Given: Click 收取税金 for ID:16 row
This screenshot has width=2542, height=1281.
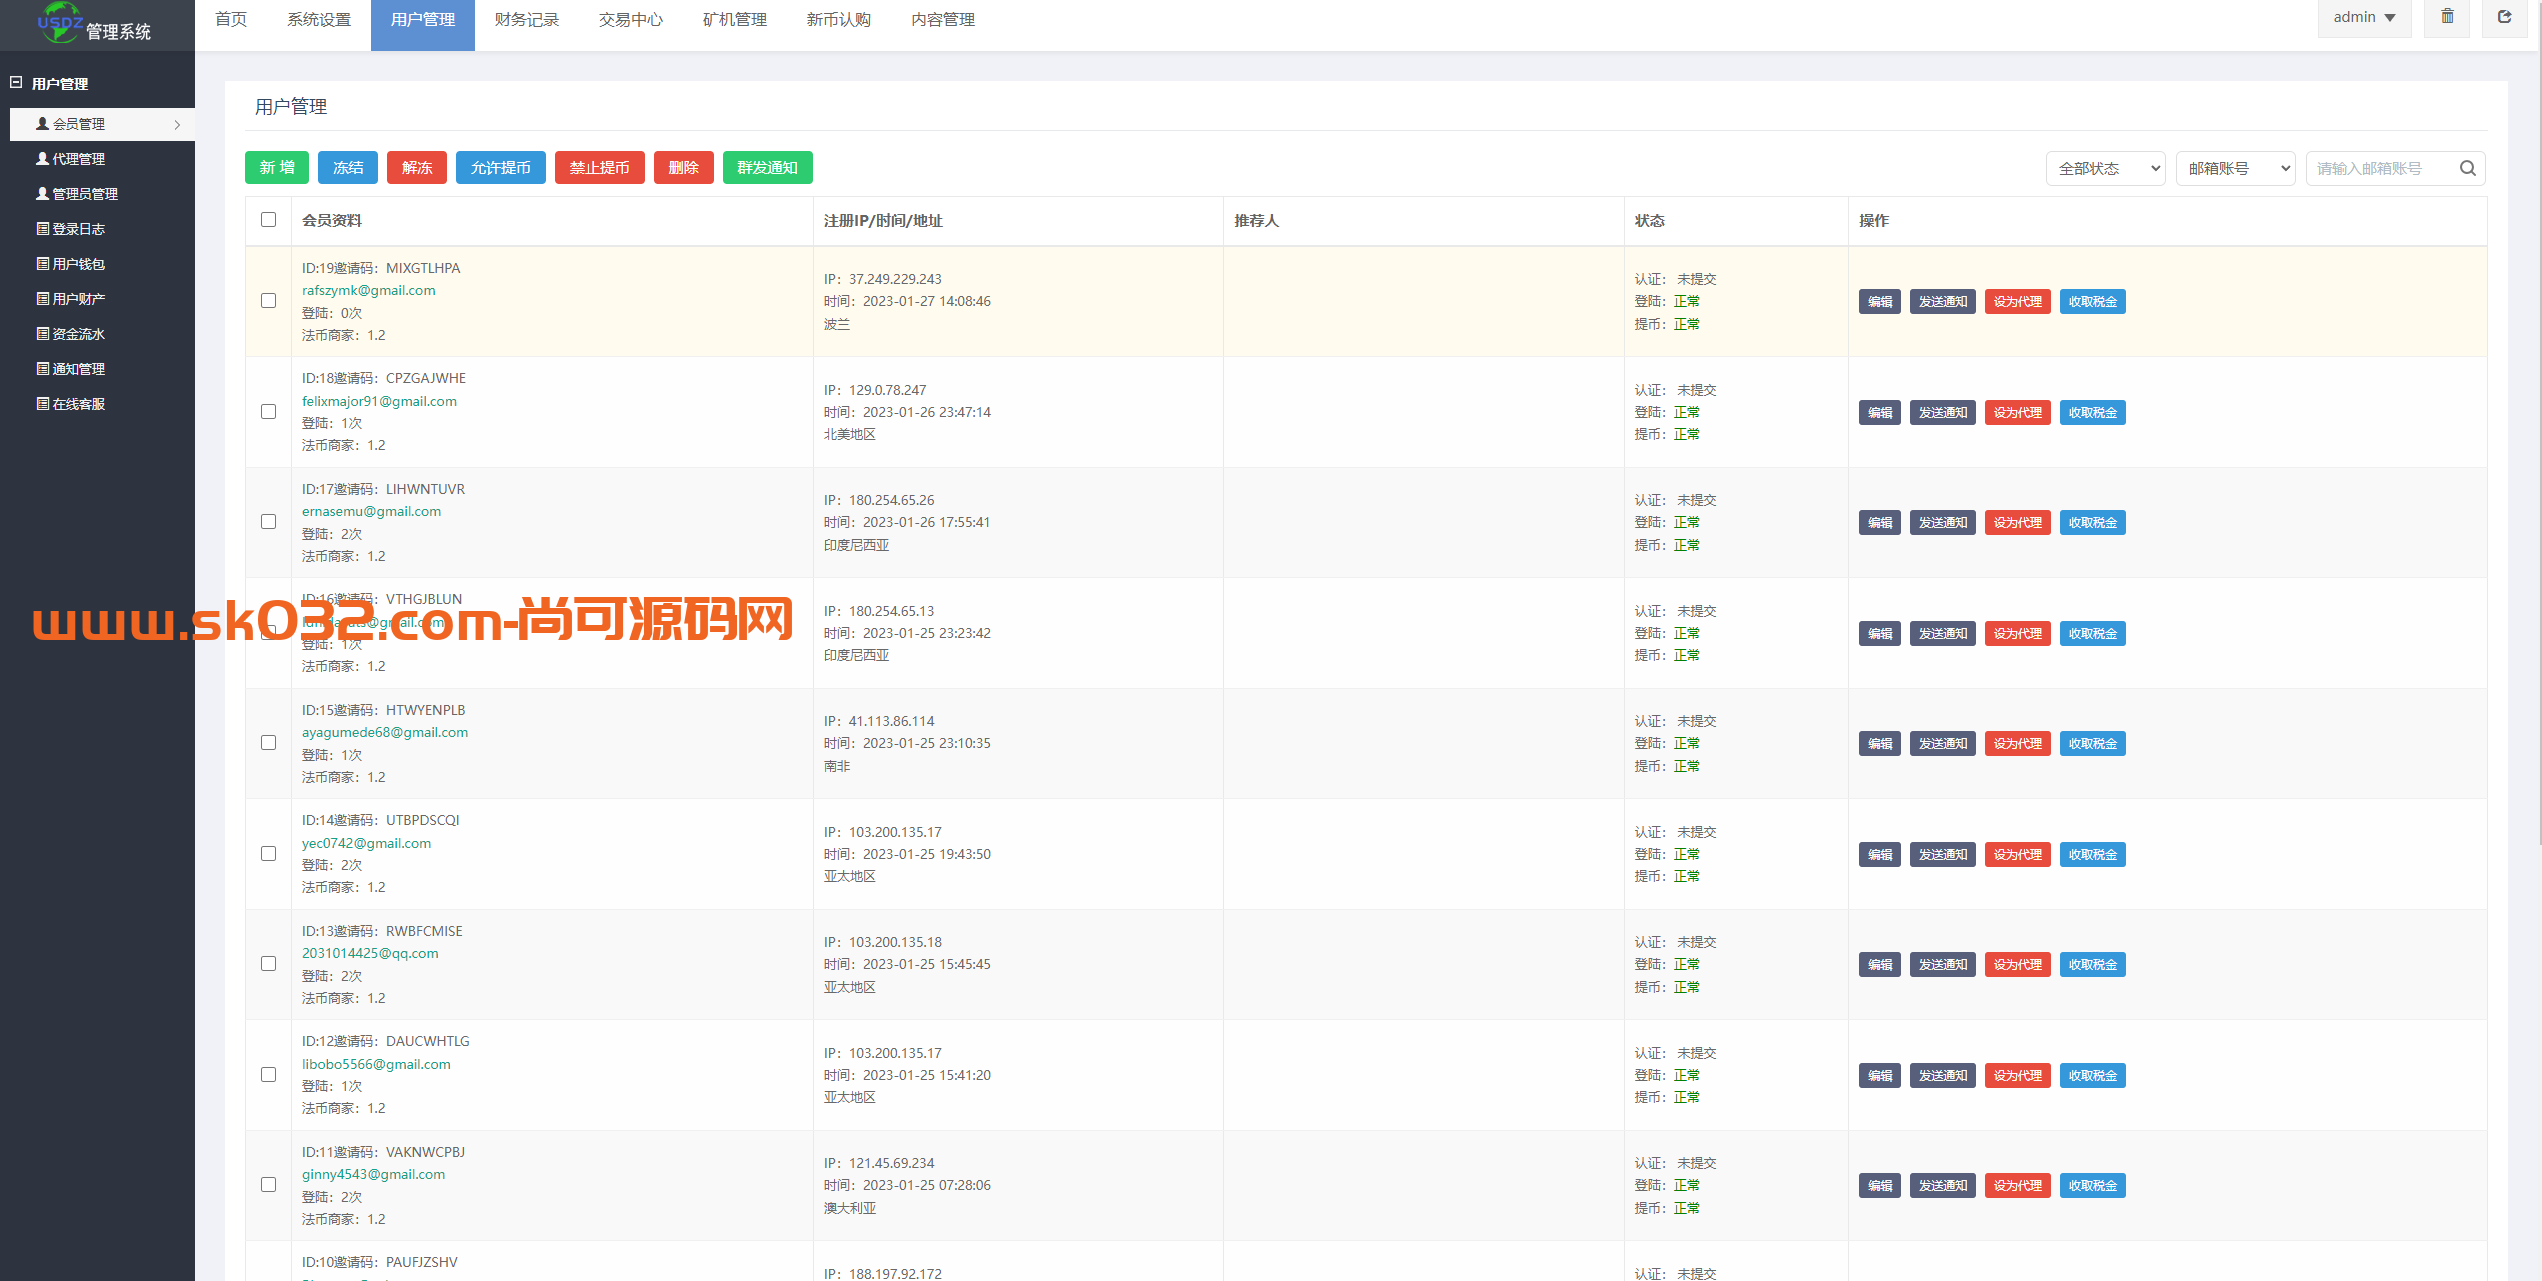Looking at the screenshot, I should tap(2093, 634).
